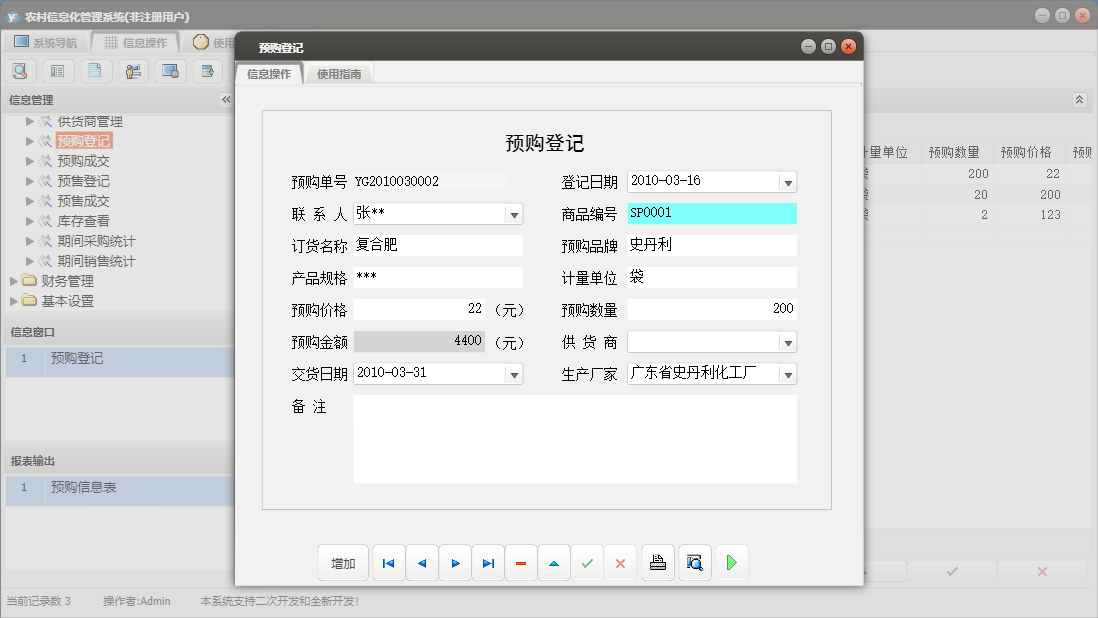The width and height of the screenshot is (1098, 618).
Task: Expand the 生产厂家 manufacturer dropdown
Action: (x=789, y=373)
